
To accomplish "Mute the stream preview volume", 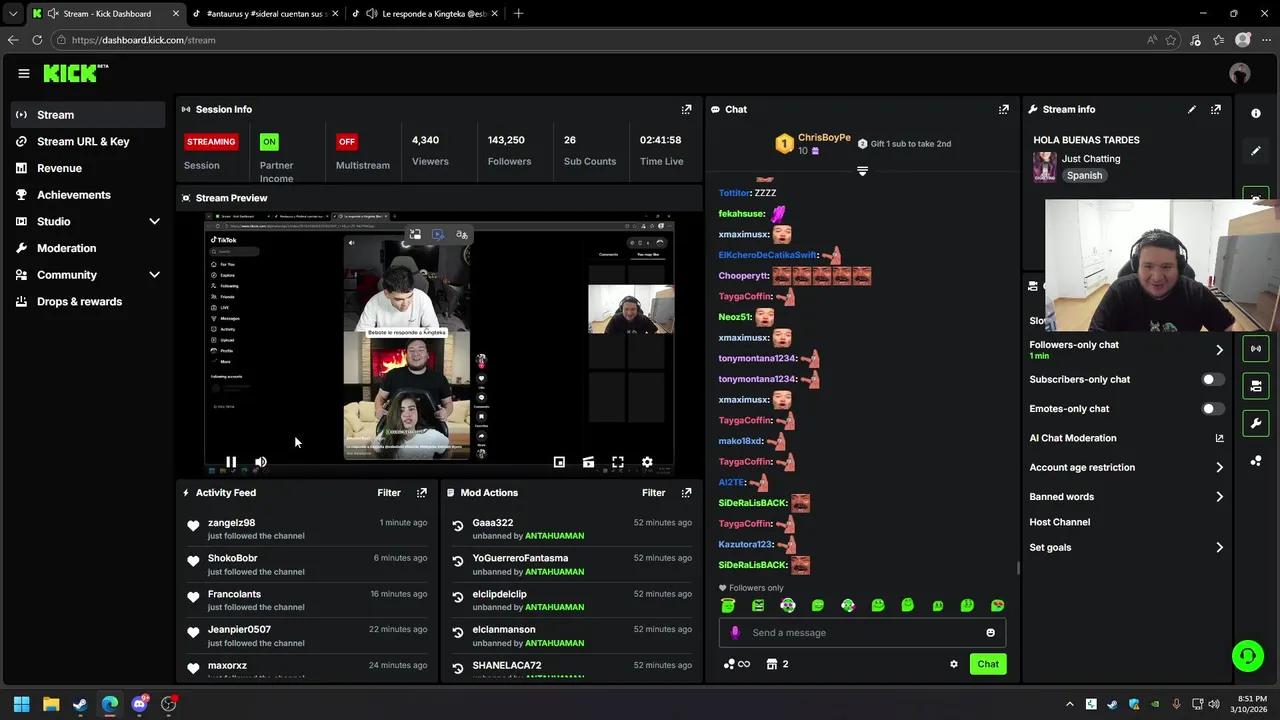I will (260, 462).
